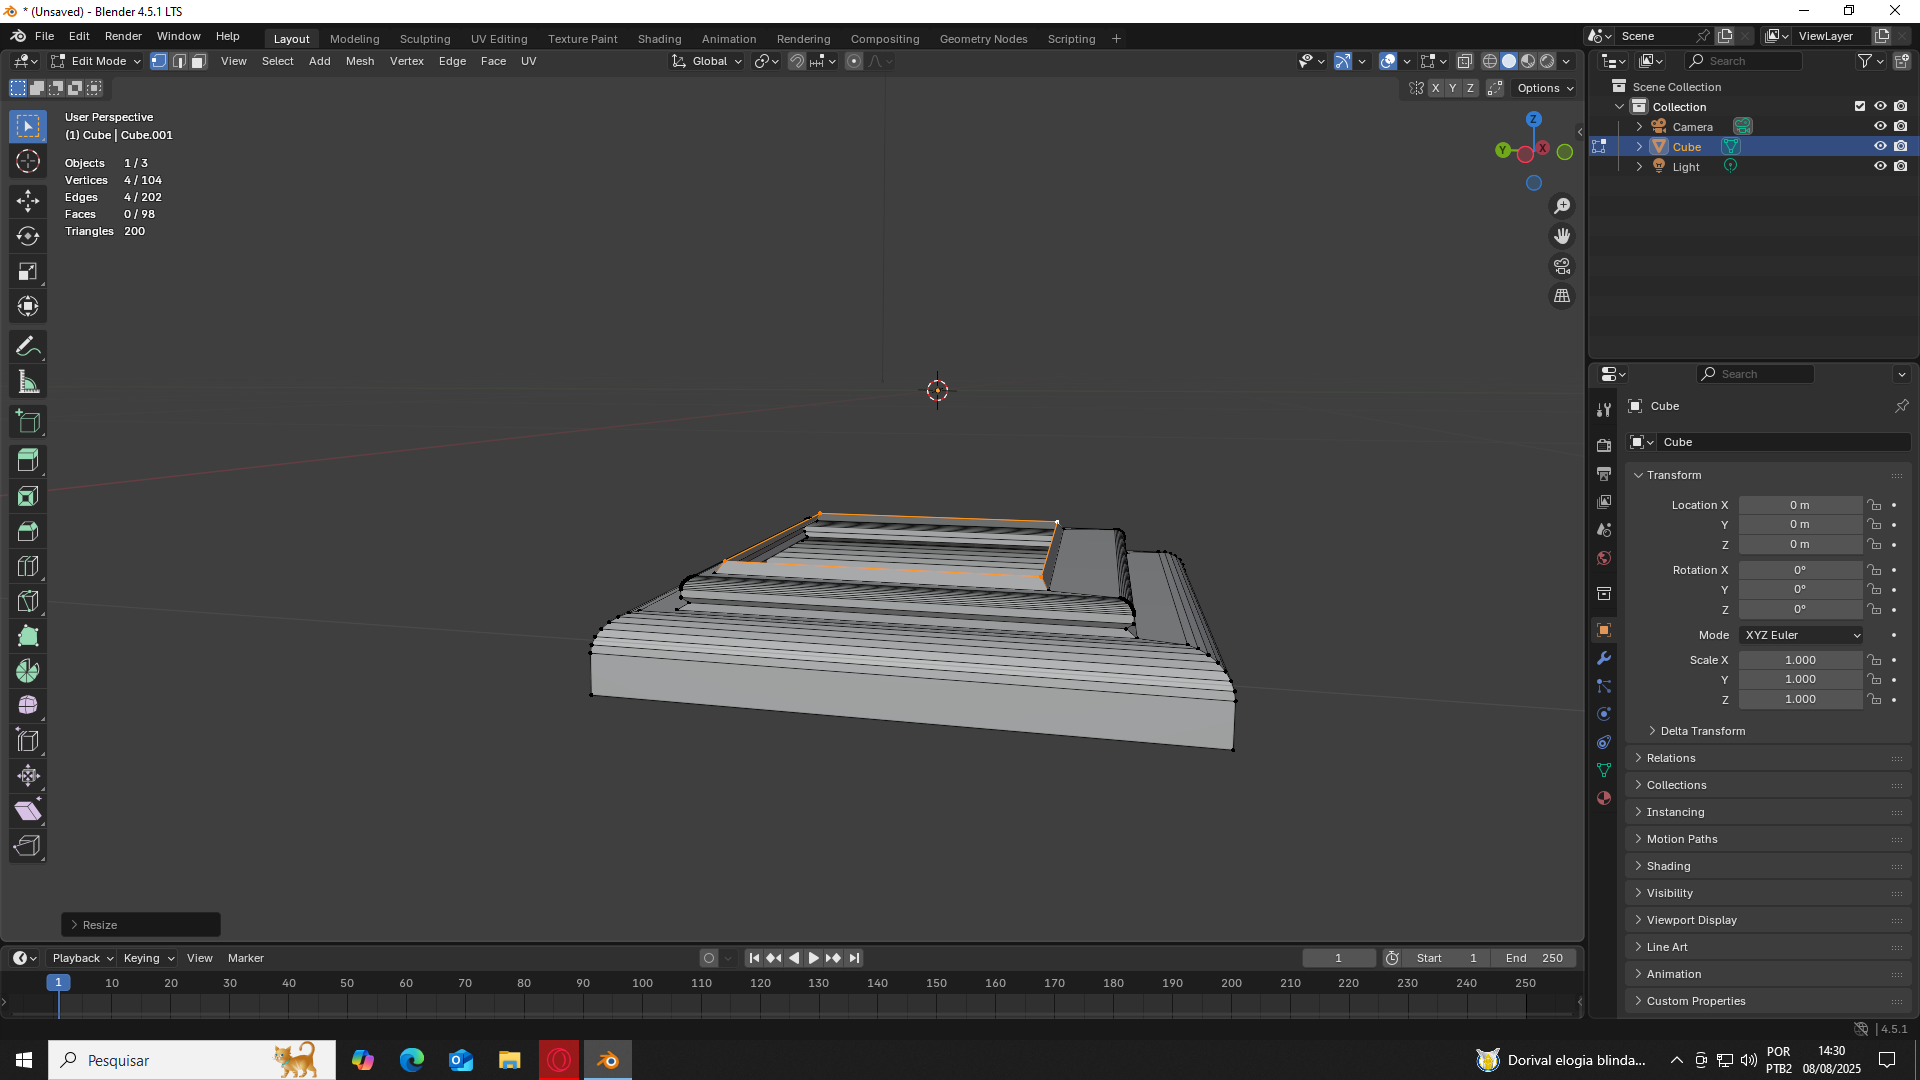This screenshot has height=1080, width=1920.
Task: Select the Measure ruler tool
Action: coord(28,382)
